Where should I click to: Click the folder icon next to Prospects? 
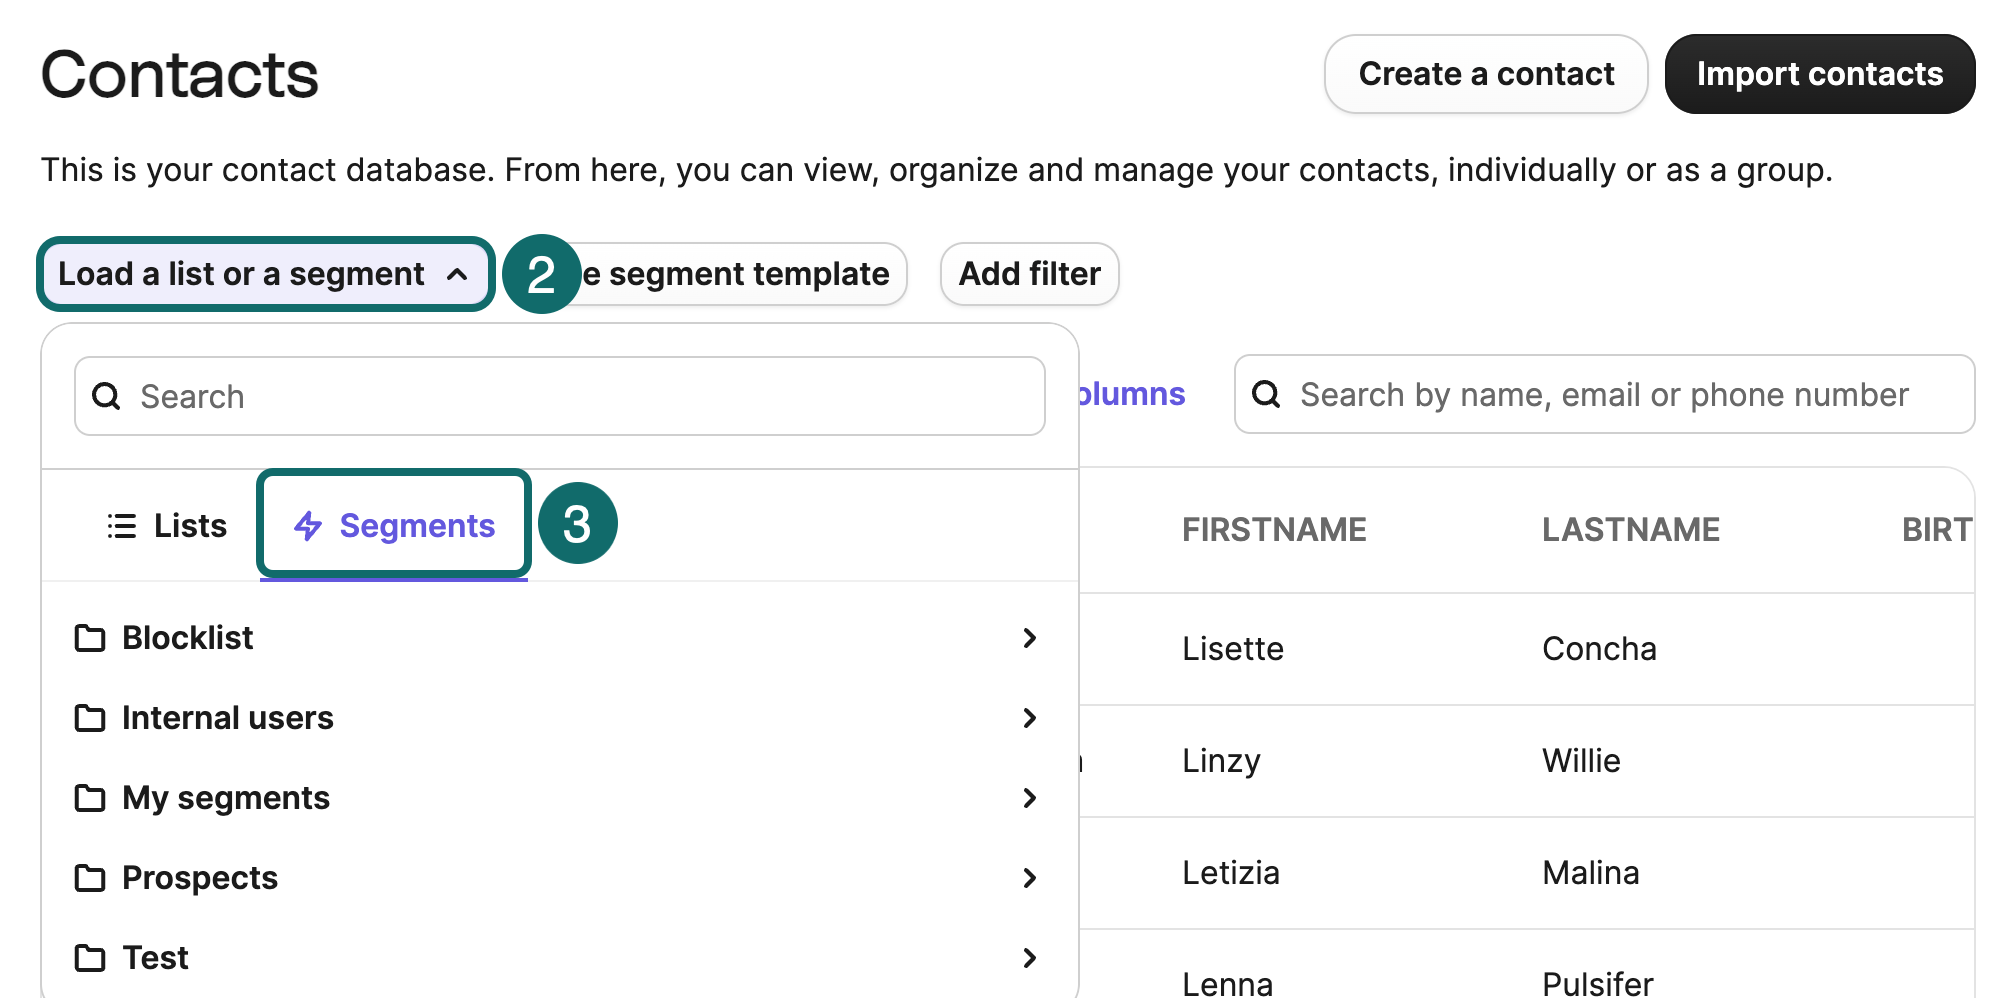(x=91, y=878)
